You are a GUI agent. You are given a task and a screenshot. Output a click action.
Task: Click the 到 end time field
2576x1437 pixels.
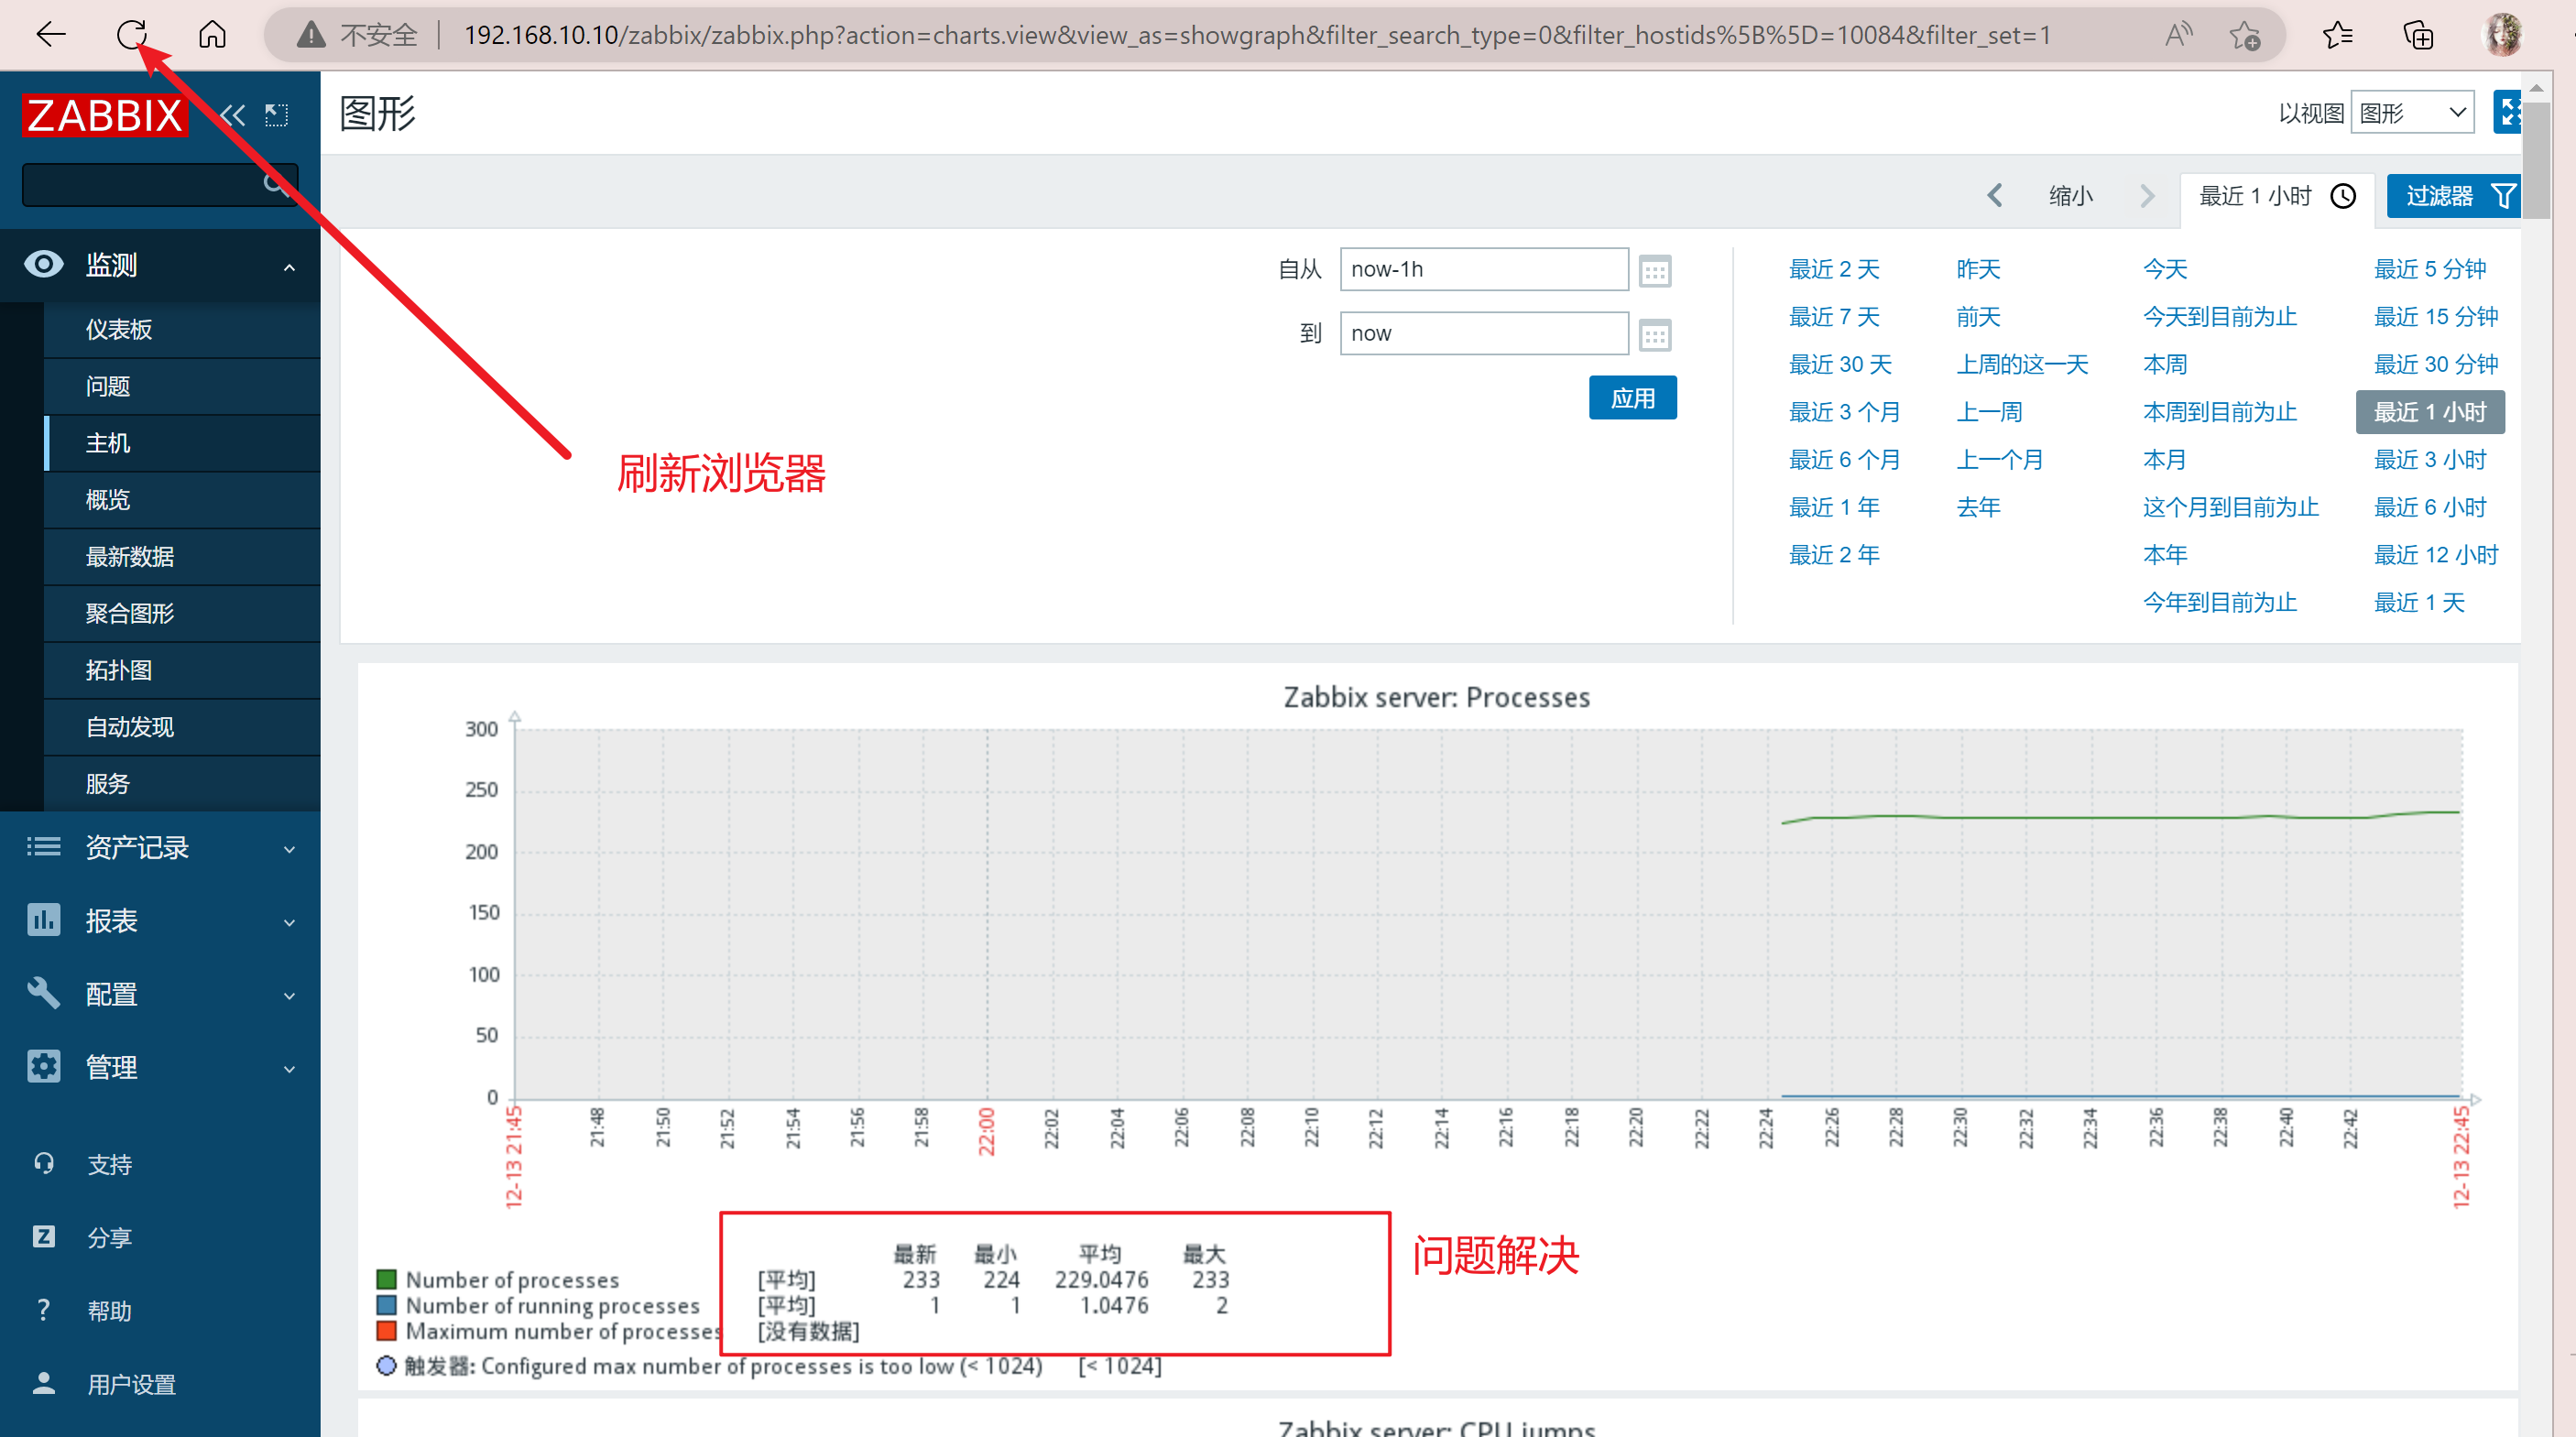tap(1484, 334)
